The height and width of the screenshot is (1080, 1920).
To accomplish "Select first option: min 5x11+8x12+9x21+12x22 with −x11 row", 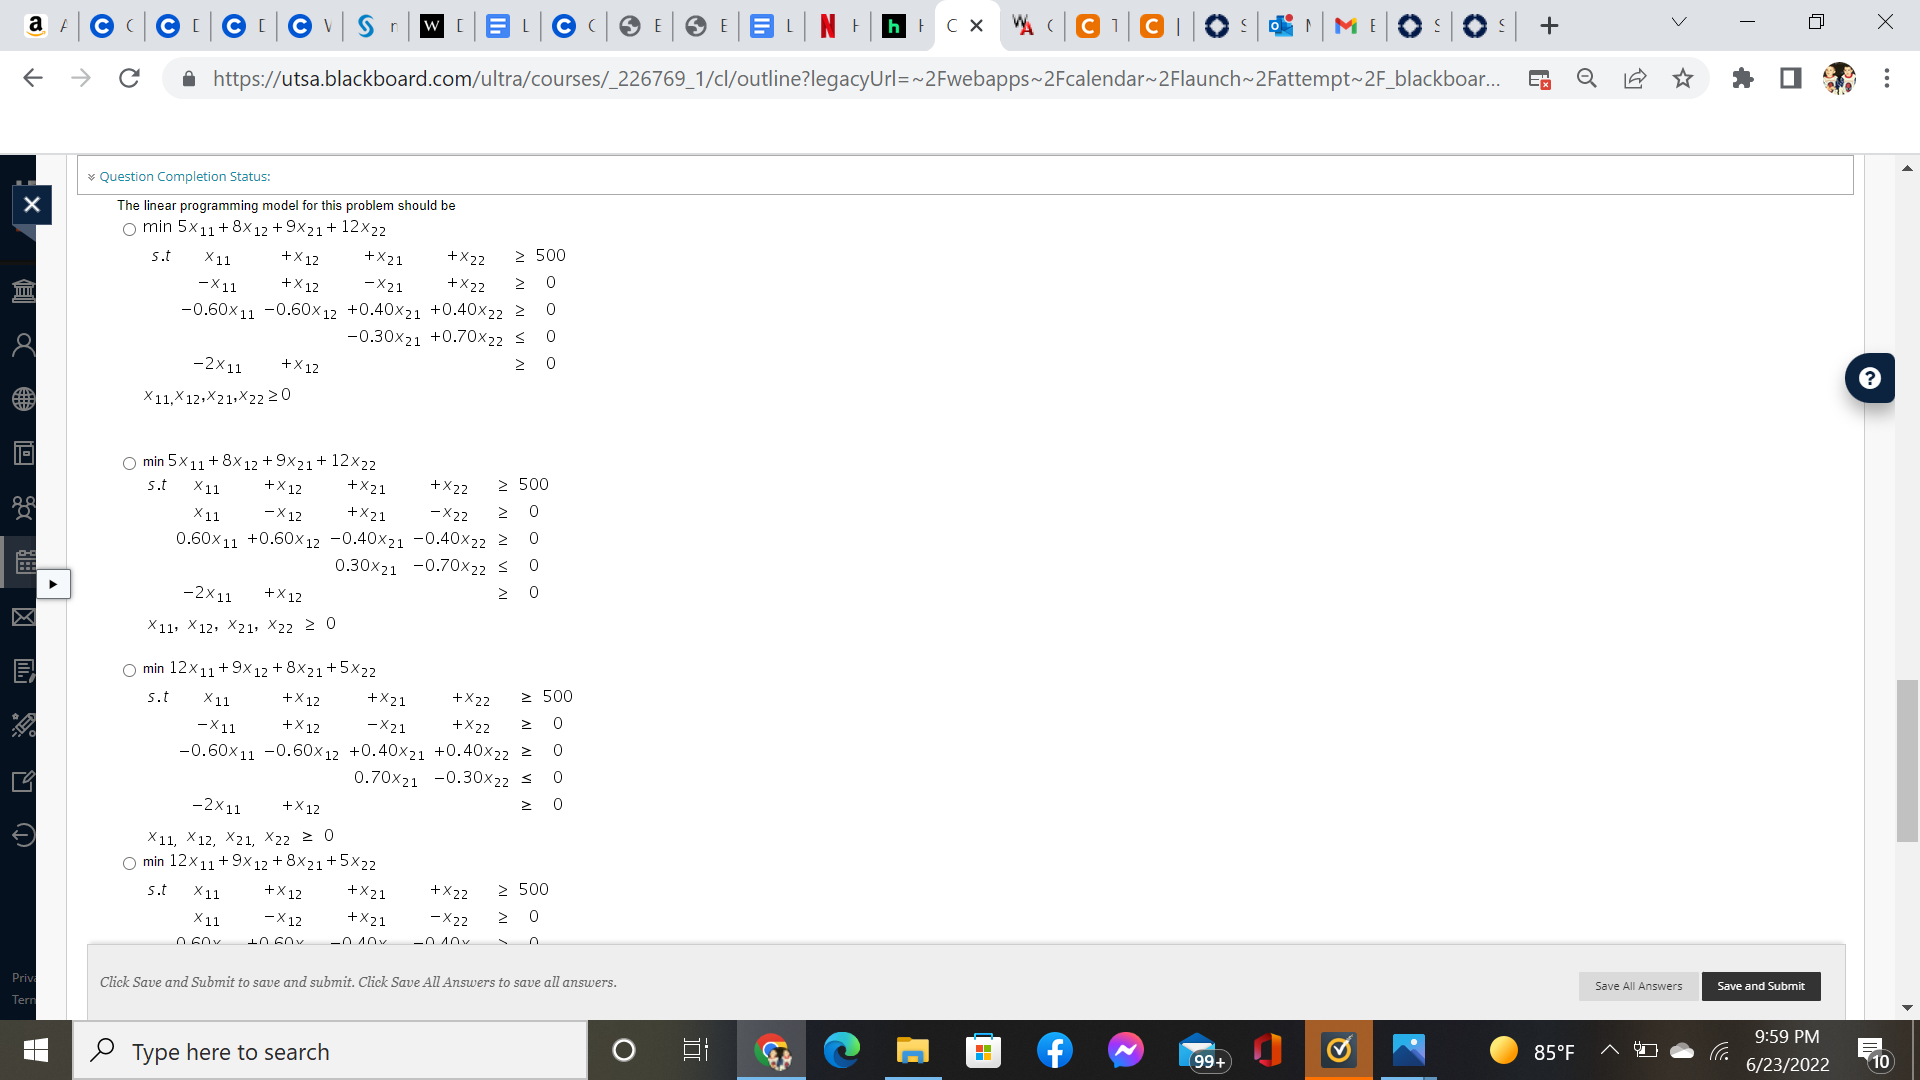I will coord(129,230).
